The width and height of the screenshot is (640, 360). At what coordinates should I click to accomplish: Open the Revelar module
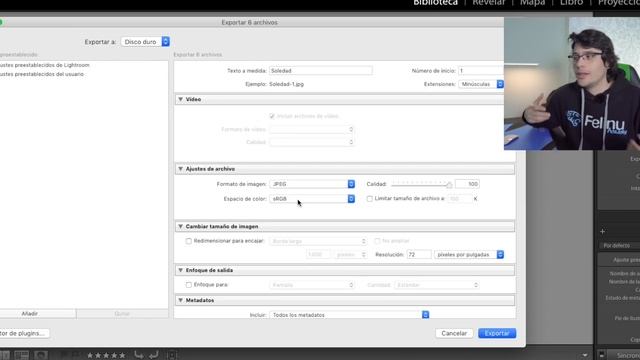coord(489,3)
